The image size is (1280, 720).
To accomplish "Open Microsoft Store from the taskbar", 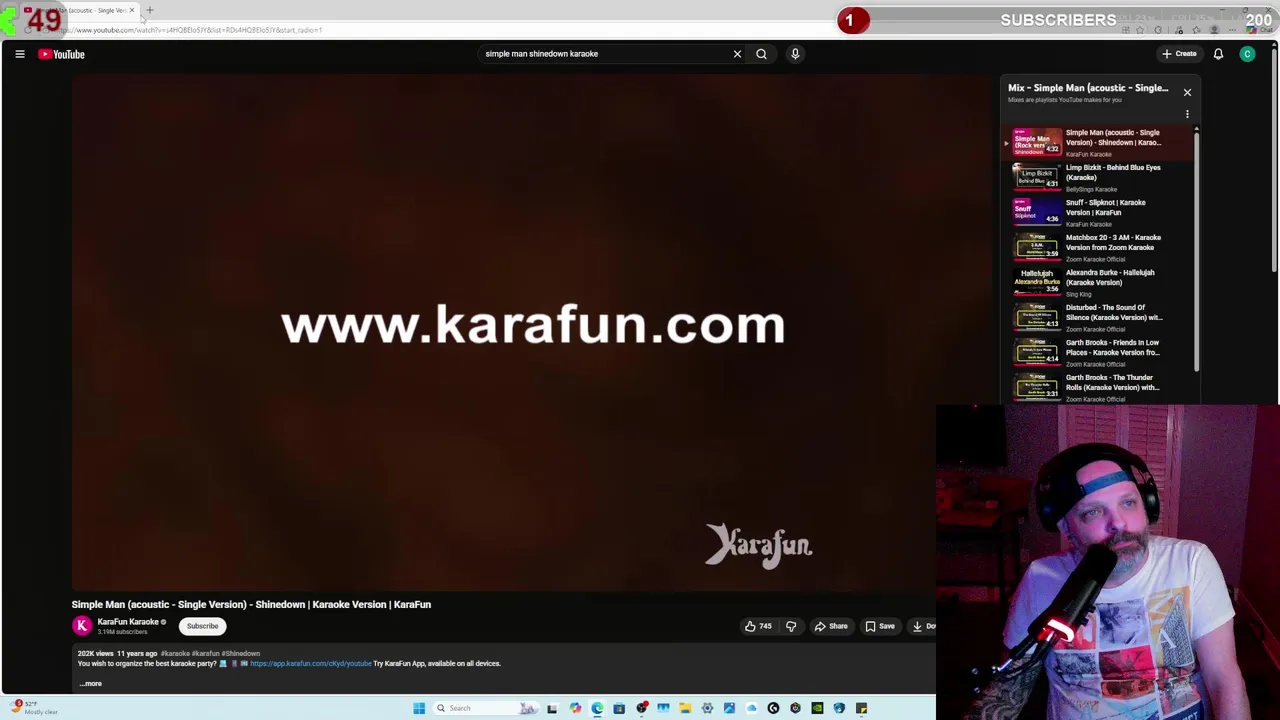I will click(619, 708).
